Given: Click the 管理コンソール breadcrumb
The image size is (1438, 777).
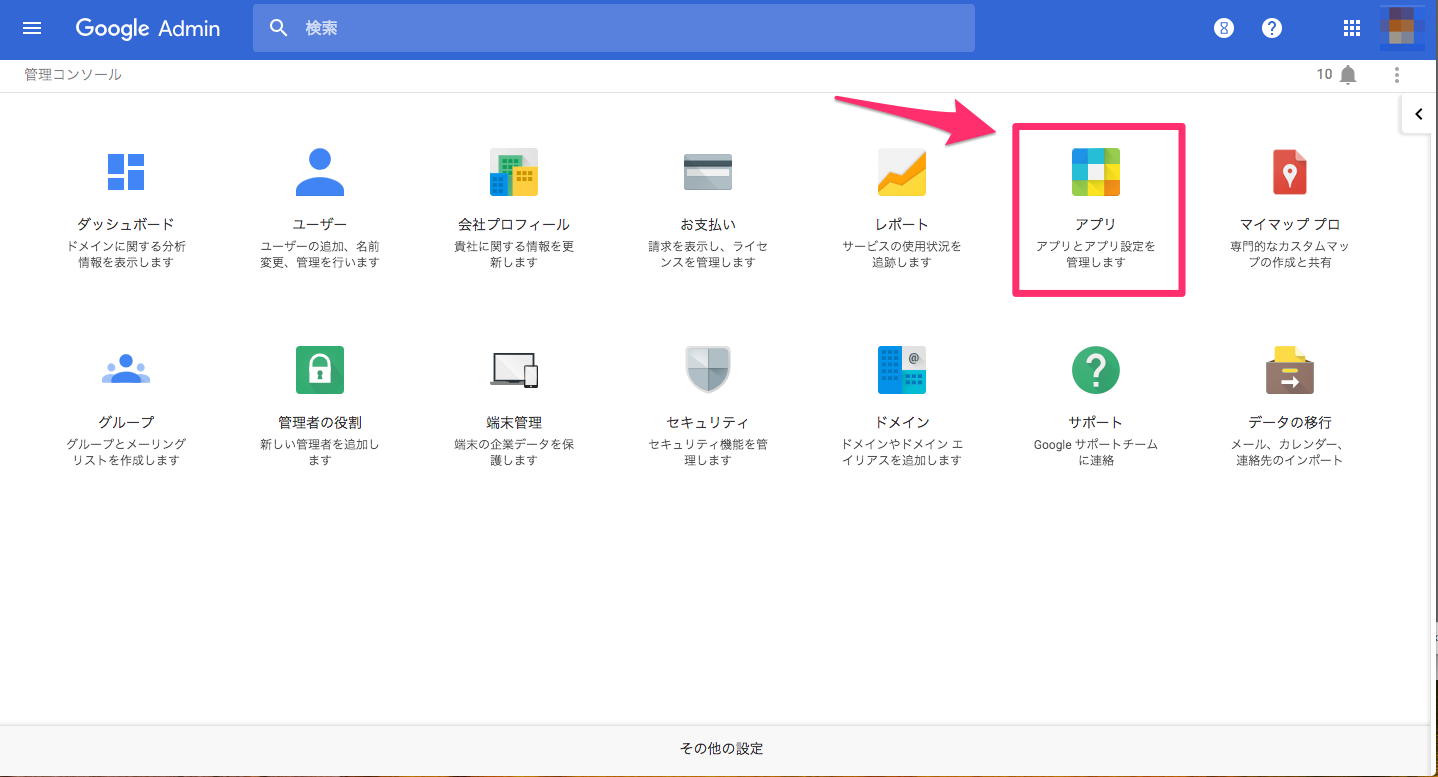Looking at the screenshot, I should (x=73, y=75).
